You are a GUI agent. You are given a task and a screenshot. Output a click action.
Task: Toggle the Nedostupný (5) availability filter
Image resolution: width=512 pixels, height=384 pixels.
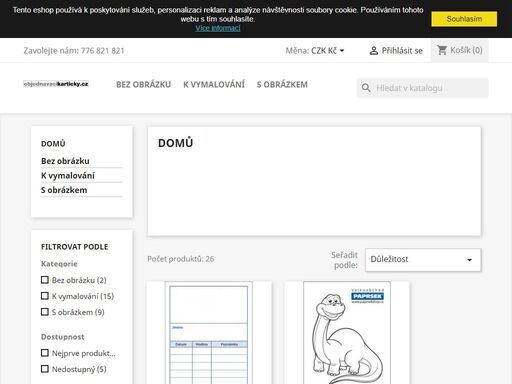pyautogui.click(x=45, y=369)
